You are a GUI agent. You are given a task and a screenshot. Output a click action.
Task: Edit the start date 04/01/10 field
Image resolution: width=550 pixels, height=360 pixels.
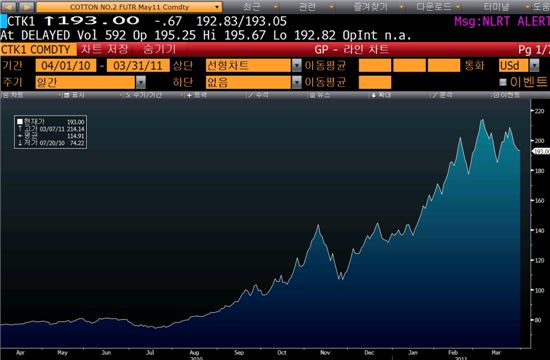[66, 66]
